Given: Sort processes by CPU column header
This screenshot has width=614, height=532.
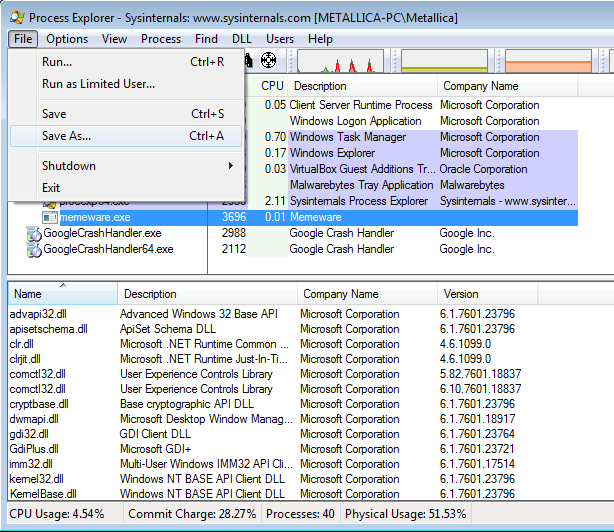Looking at the screenshot, I should (268, 86).
